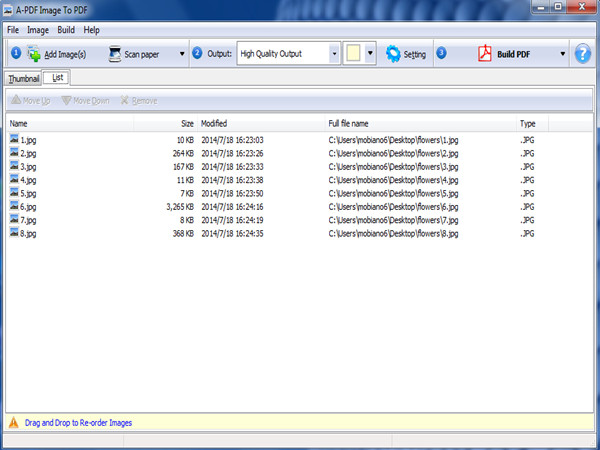Click the 2014/7/18 16:24:19 modified date
The height and width of the screenshot is (450, 600).
tap(232, 220)
